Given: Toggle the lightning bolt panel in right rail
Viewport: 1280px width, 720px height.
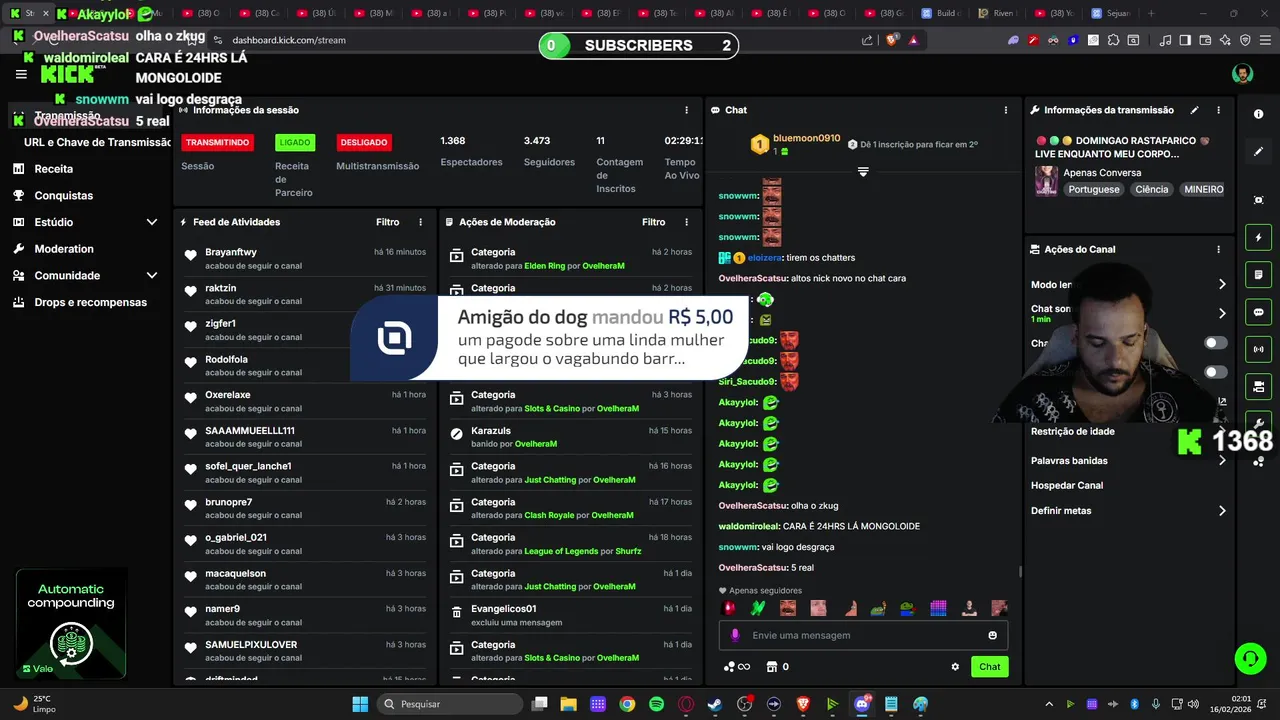Looking at the screenshot, I should tap(1258, 238).
